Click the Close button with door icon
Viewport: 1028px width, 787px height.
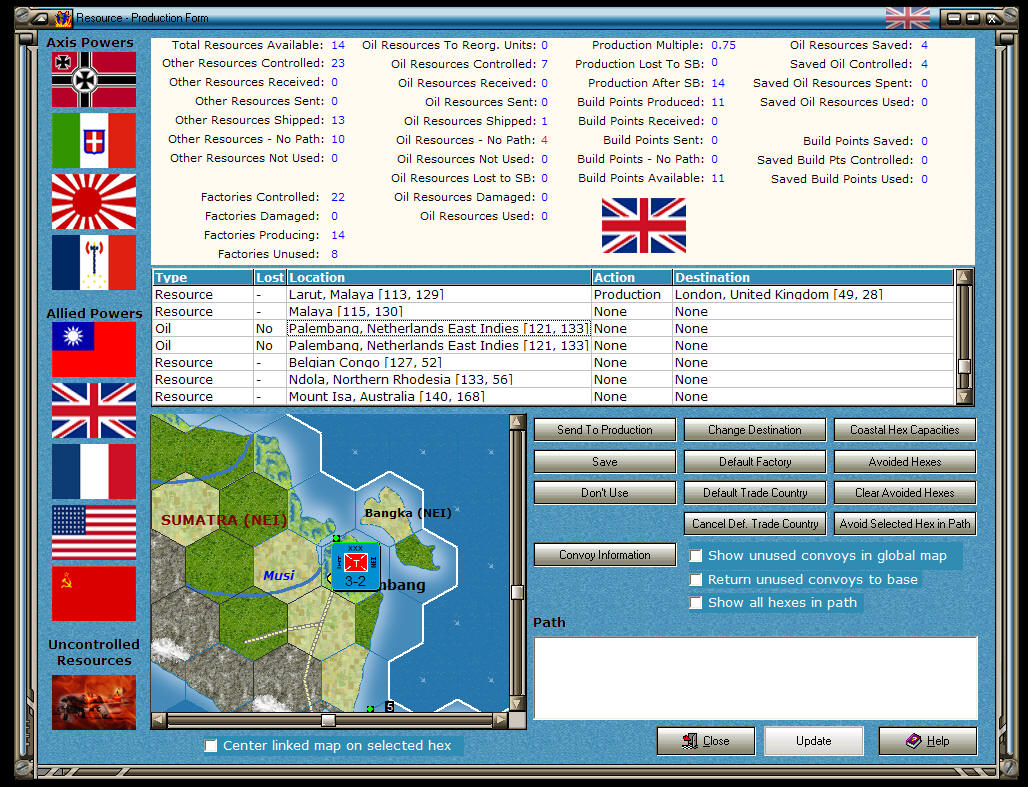point(706,741)
